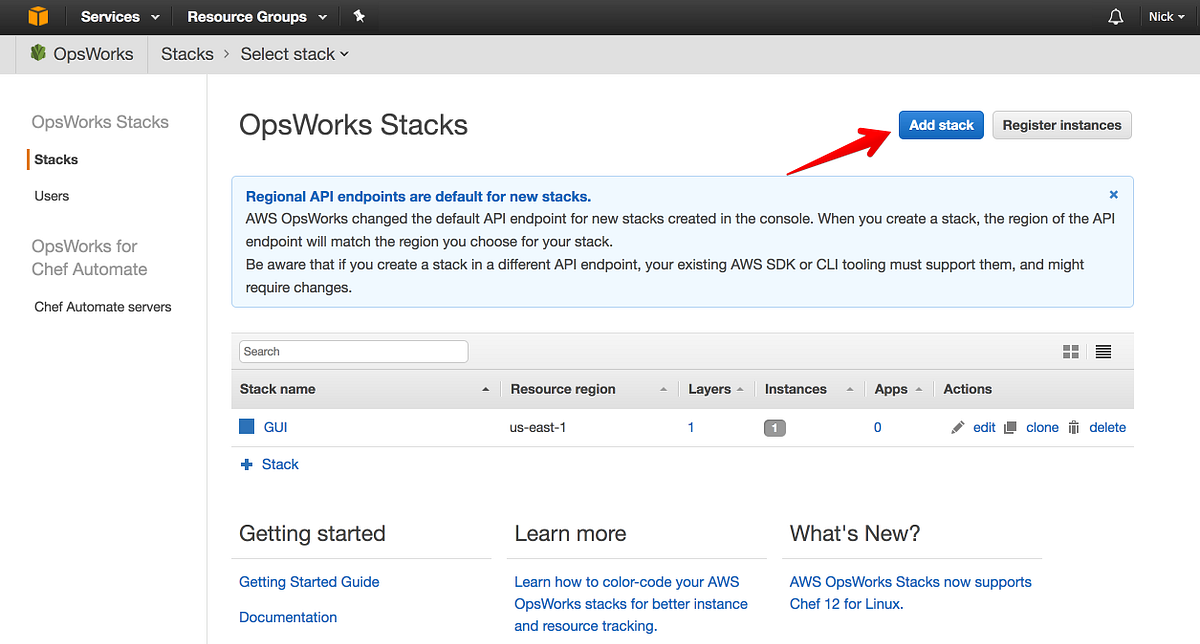This screenshot has width=1200, height=644.
Task: Switch stacks to grid view
Action: click(x=1070, y=351)
